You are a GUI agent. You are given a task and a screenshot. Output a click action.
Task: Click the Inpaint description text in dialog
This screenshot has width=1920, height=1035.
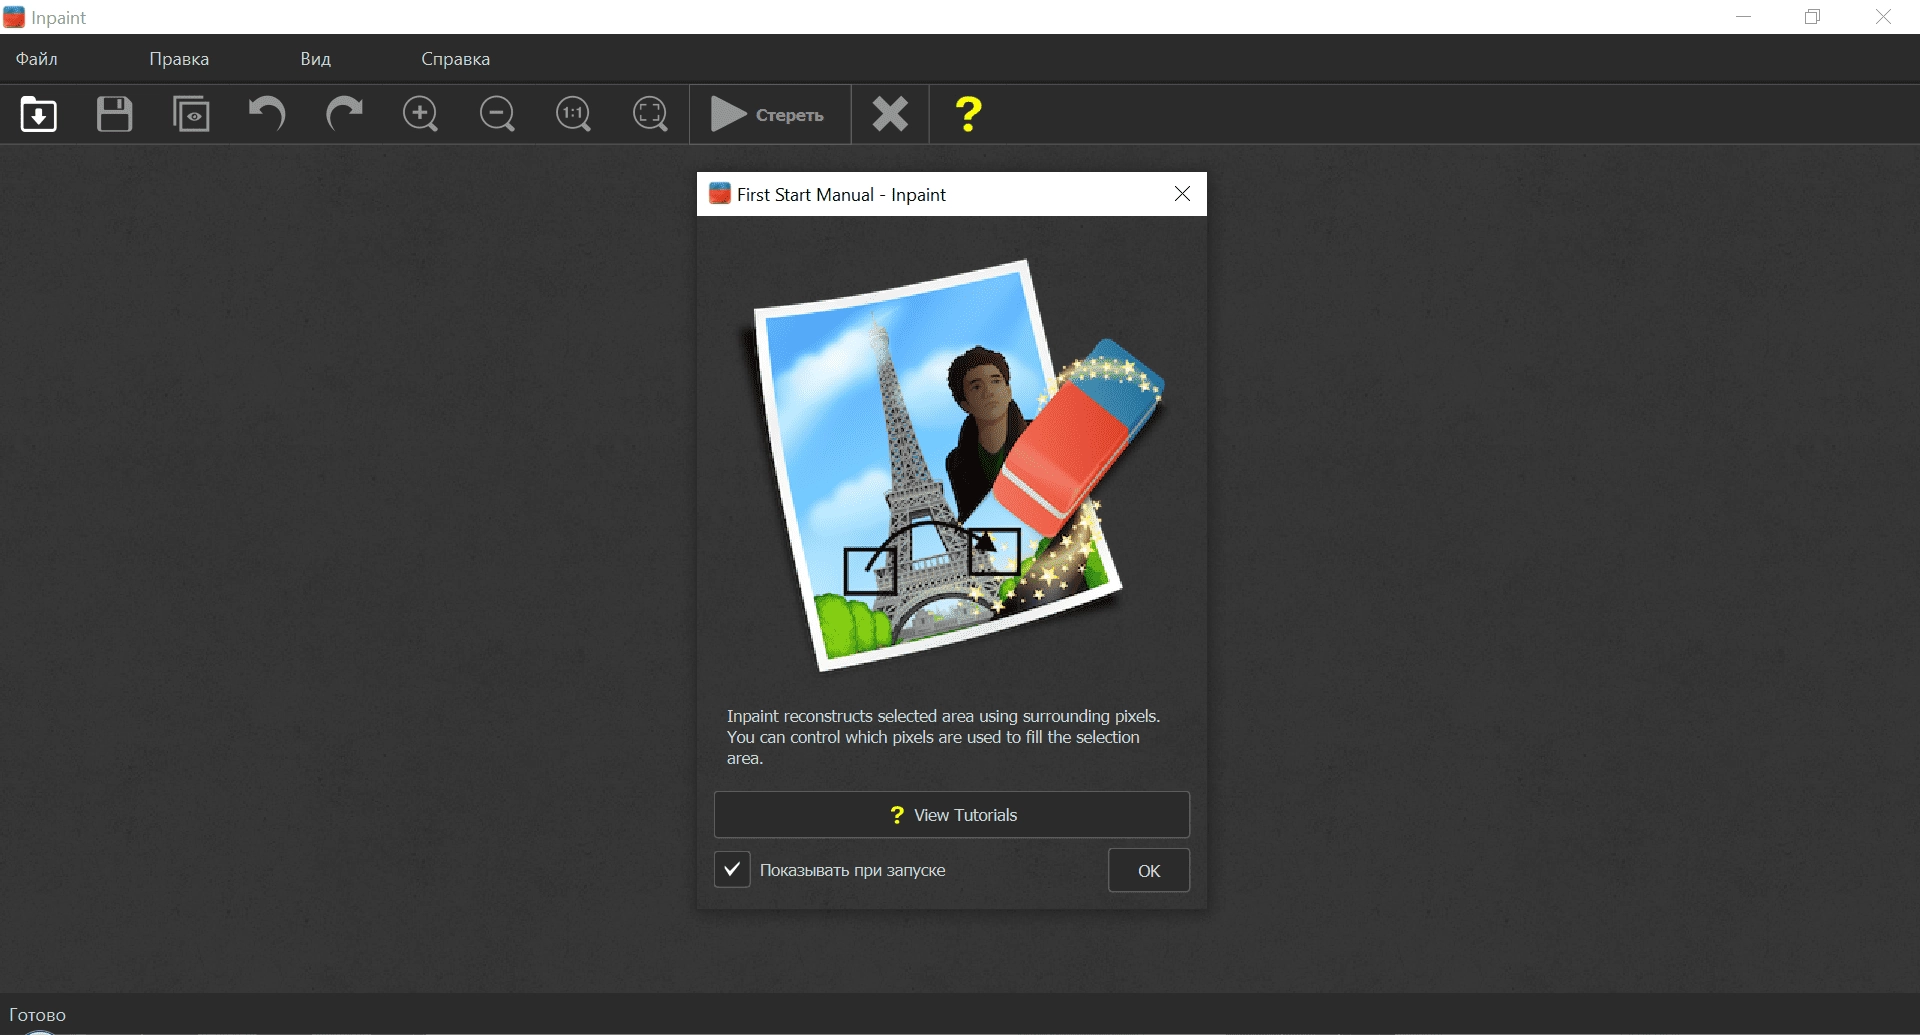[x=943, y=737]
